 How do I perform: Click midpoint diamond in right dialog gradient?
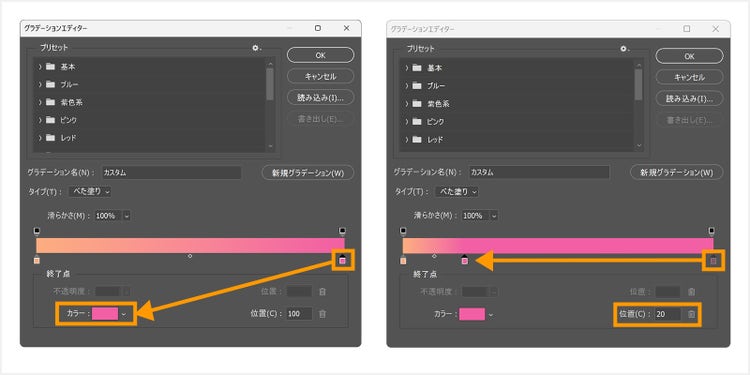[434, 256]
